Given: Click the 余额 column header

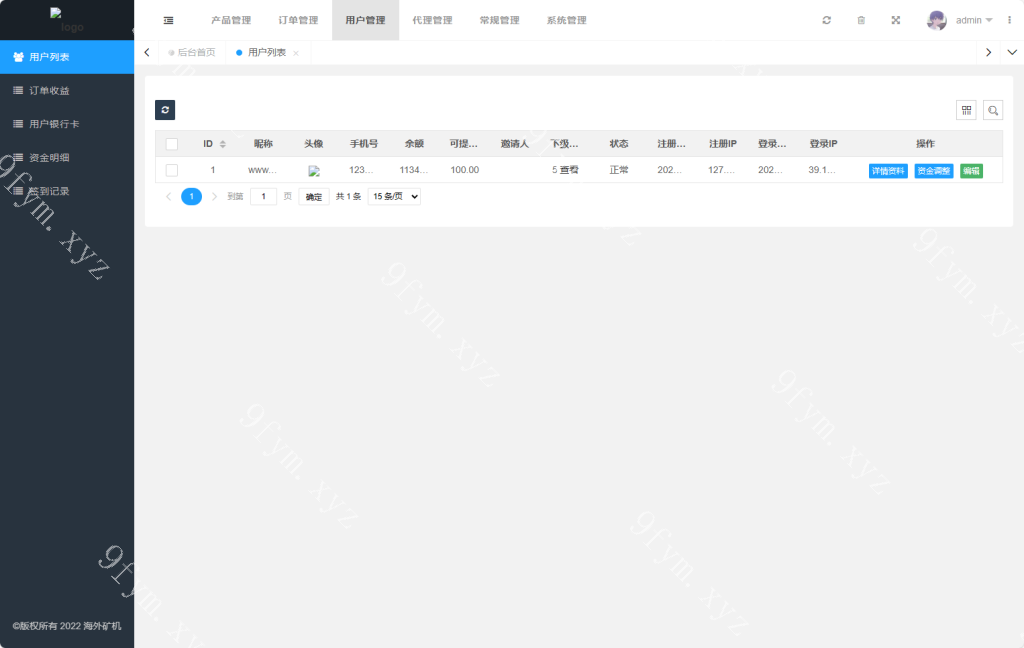Looking at the screenshot, I should coord(414,144).
